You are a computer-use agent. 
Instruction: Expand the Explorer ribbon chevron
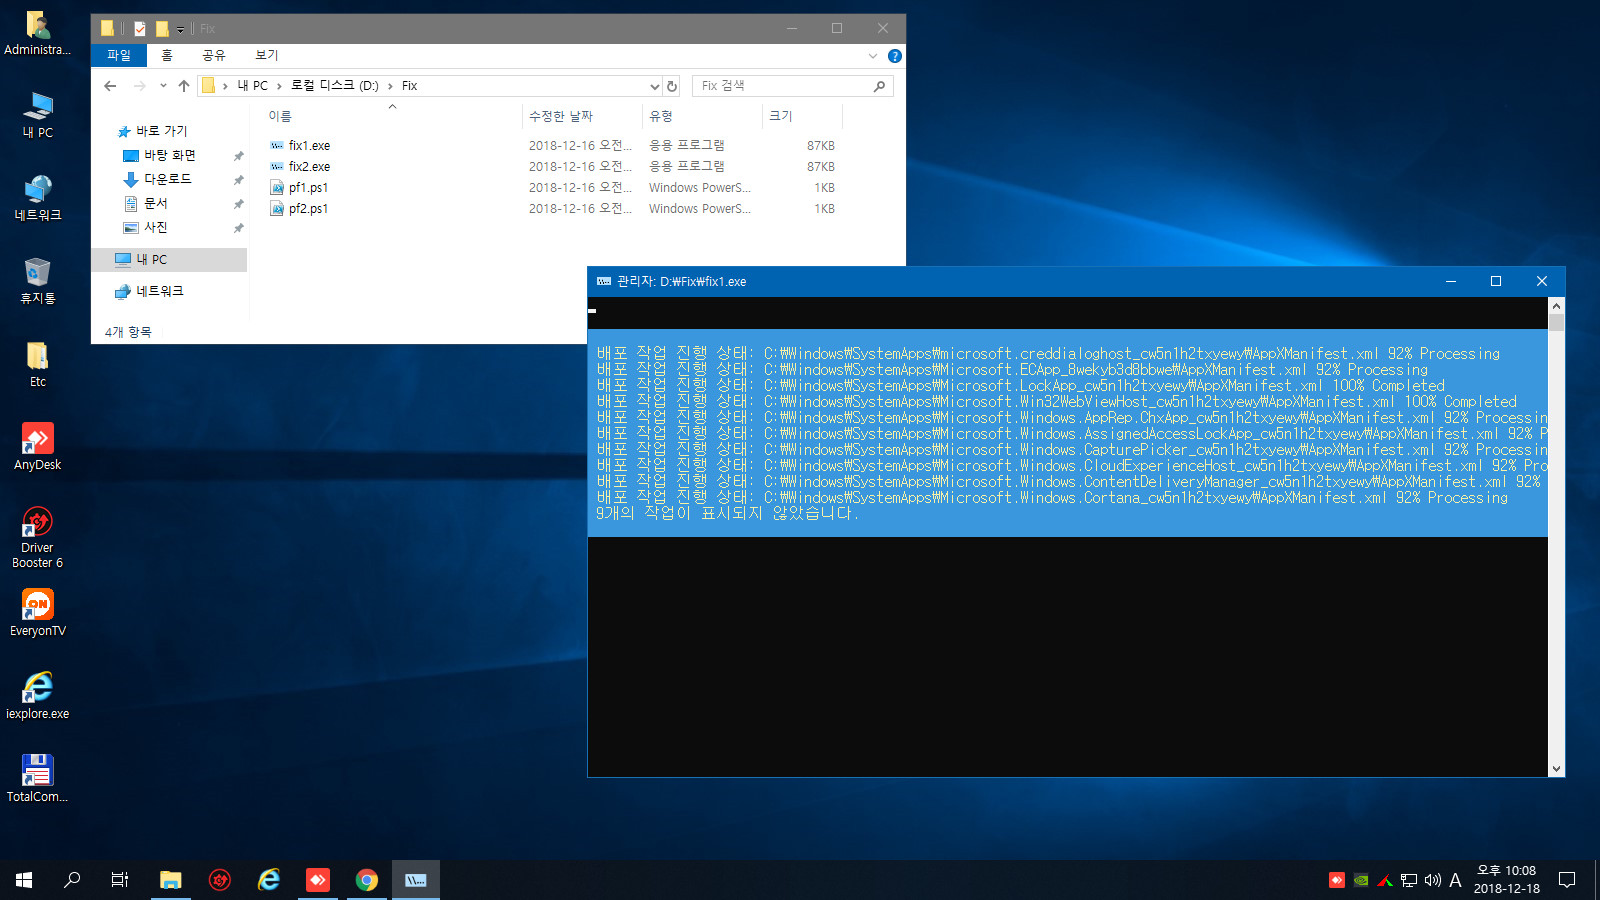(873, 56)
